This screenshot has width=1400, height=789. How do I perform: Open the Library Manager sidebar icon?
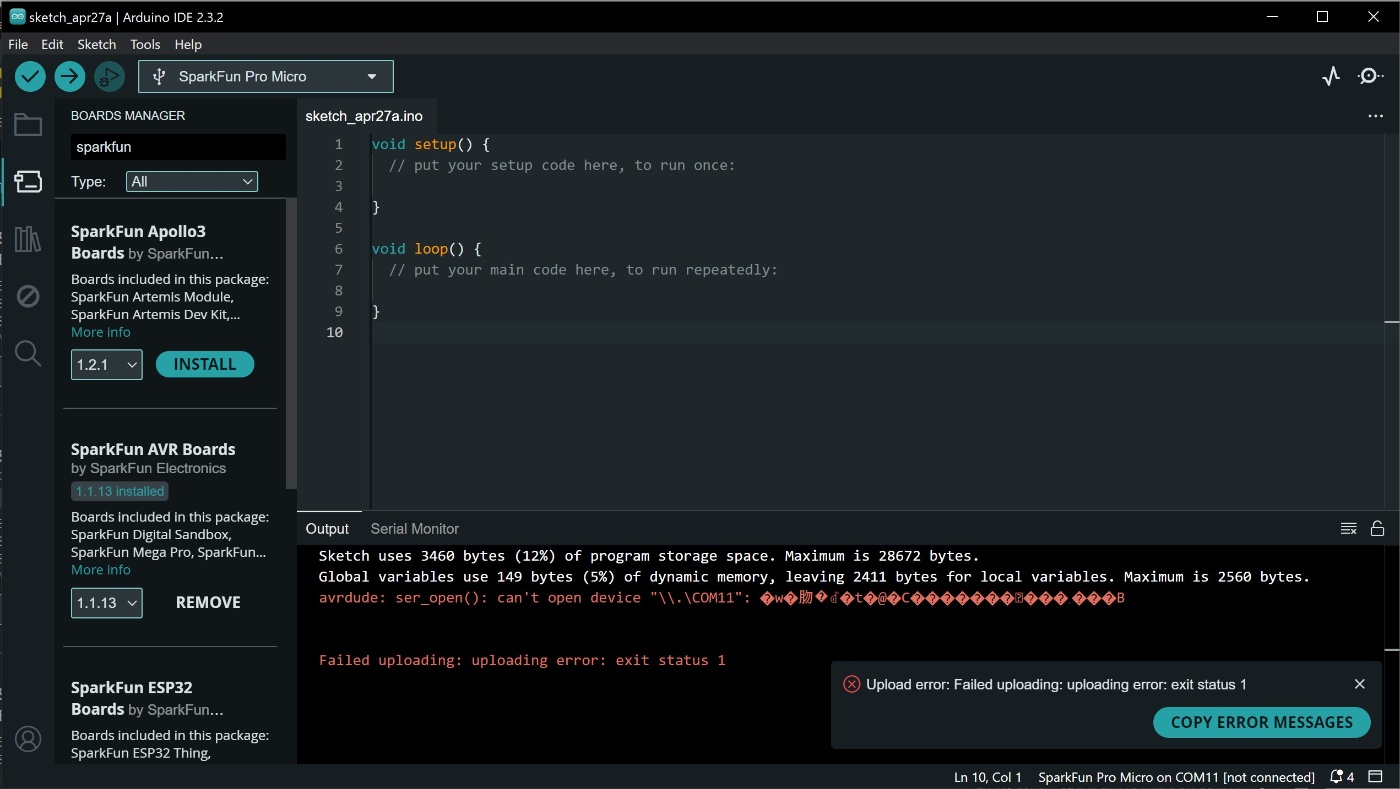[x=28, y=239]
